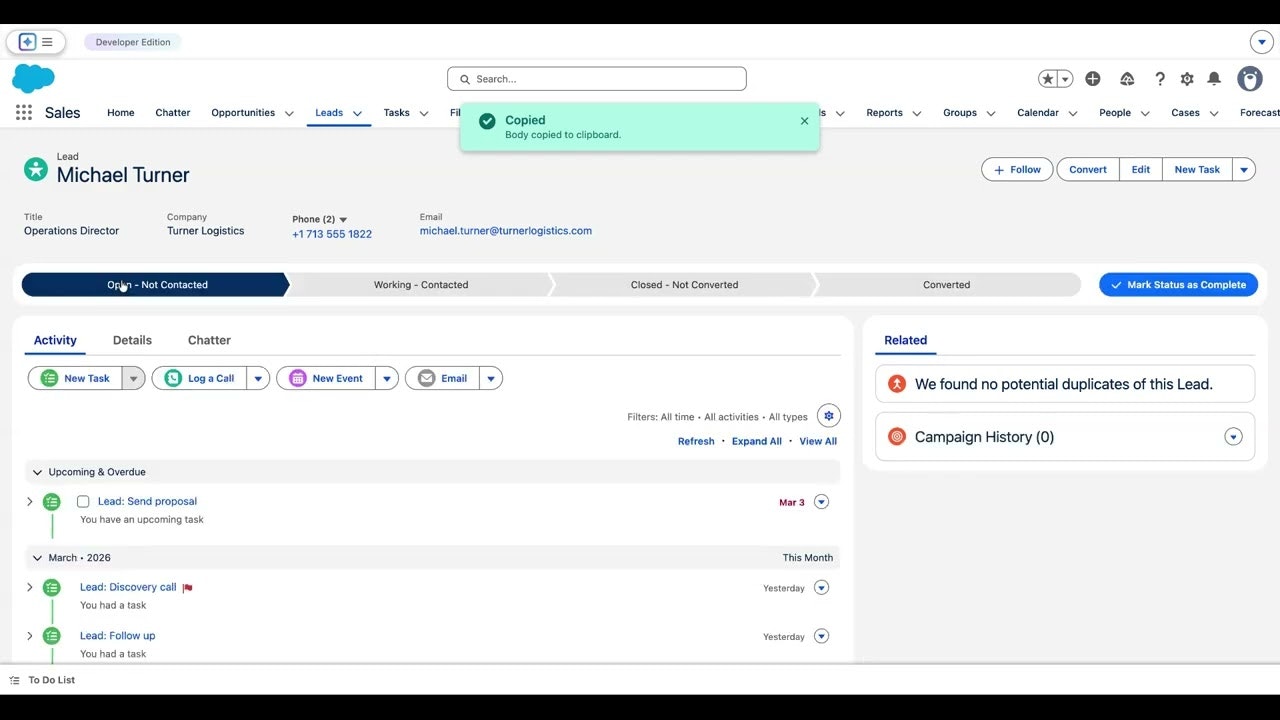View your notifications bell
The height and width of the screenshot is (720, 1280).
(x=1213, y=78)
